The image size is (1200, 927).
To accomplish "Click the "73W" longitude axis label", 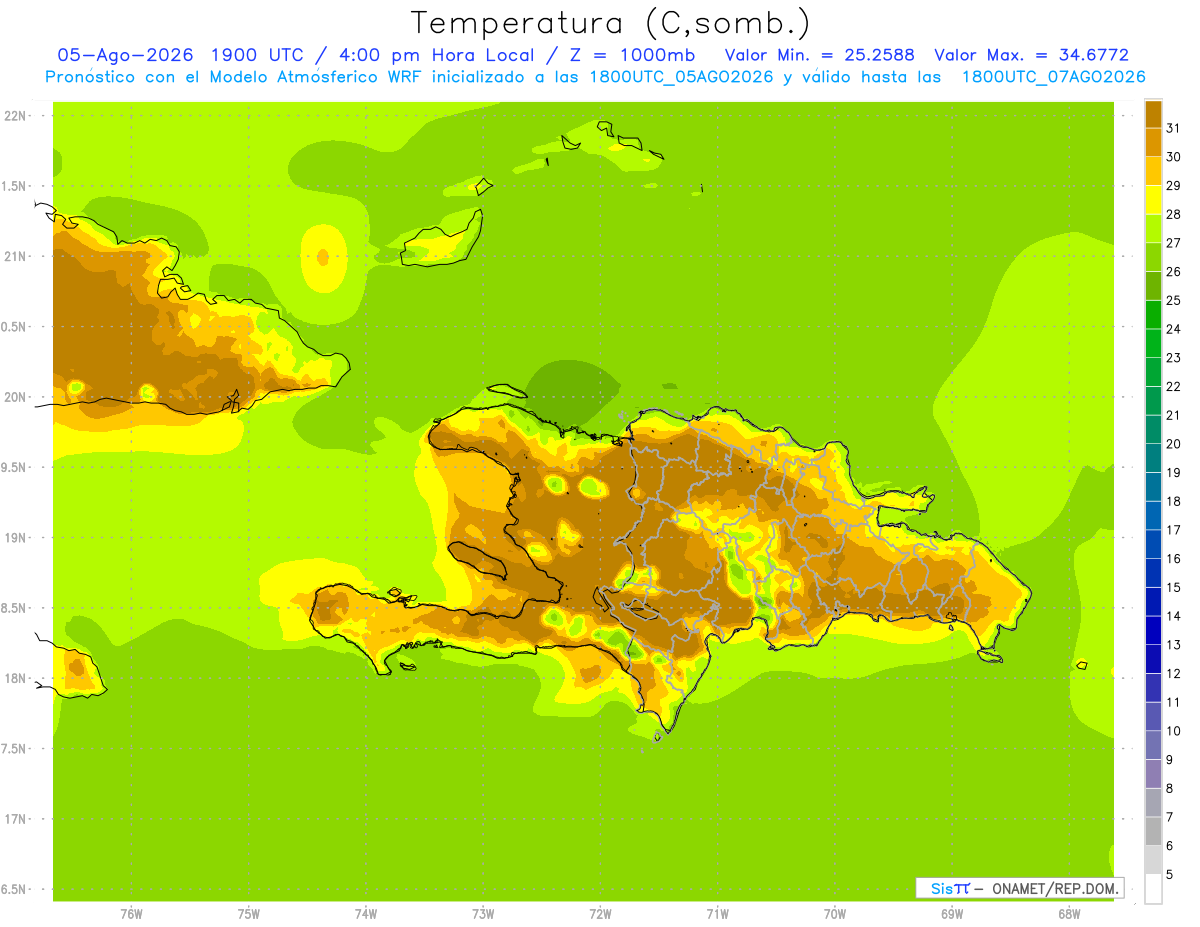I will [483, 914].
